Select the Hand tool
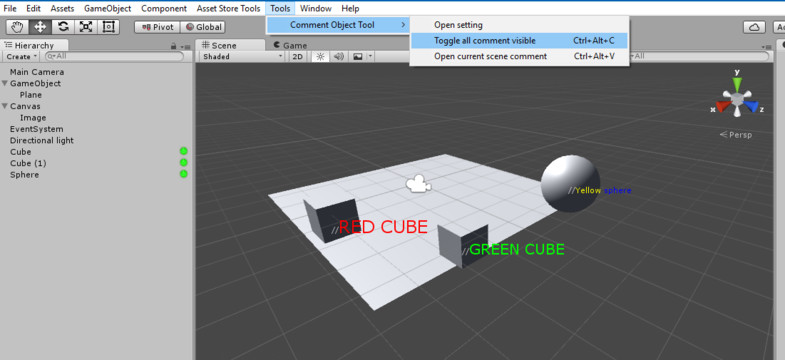 click(18, 27)
